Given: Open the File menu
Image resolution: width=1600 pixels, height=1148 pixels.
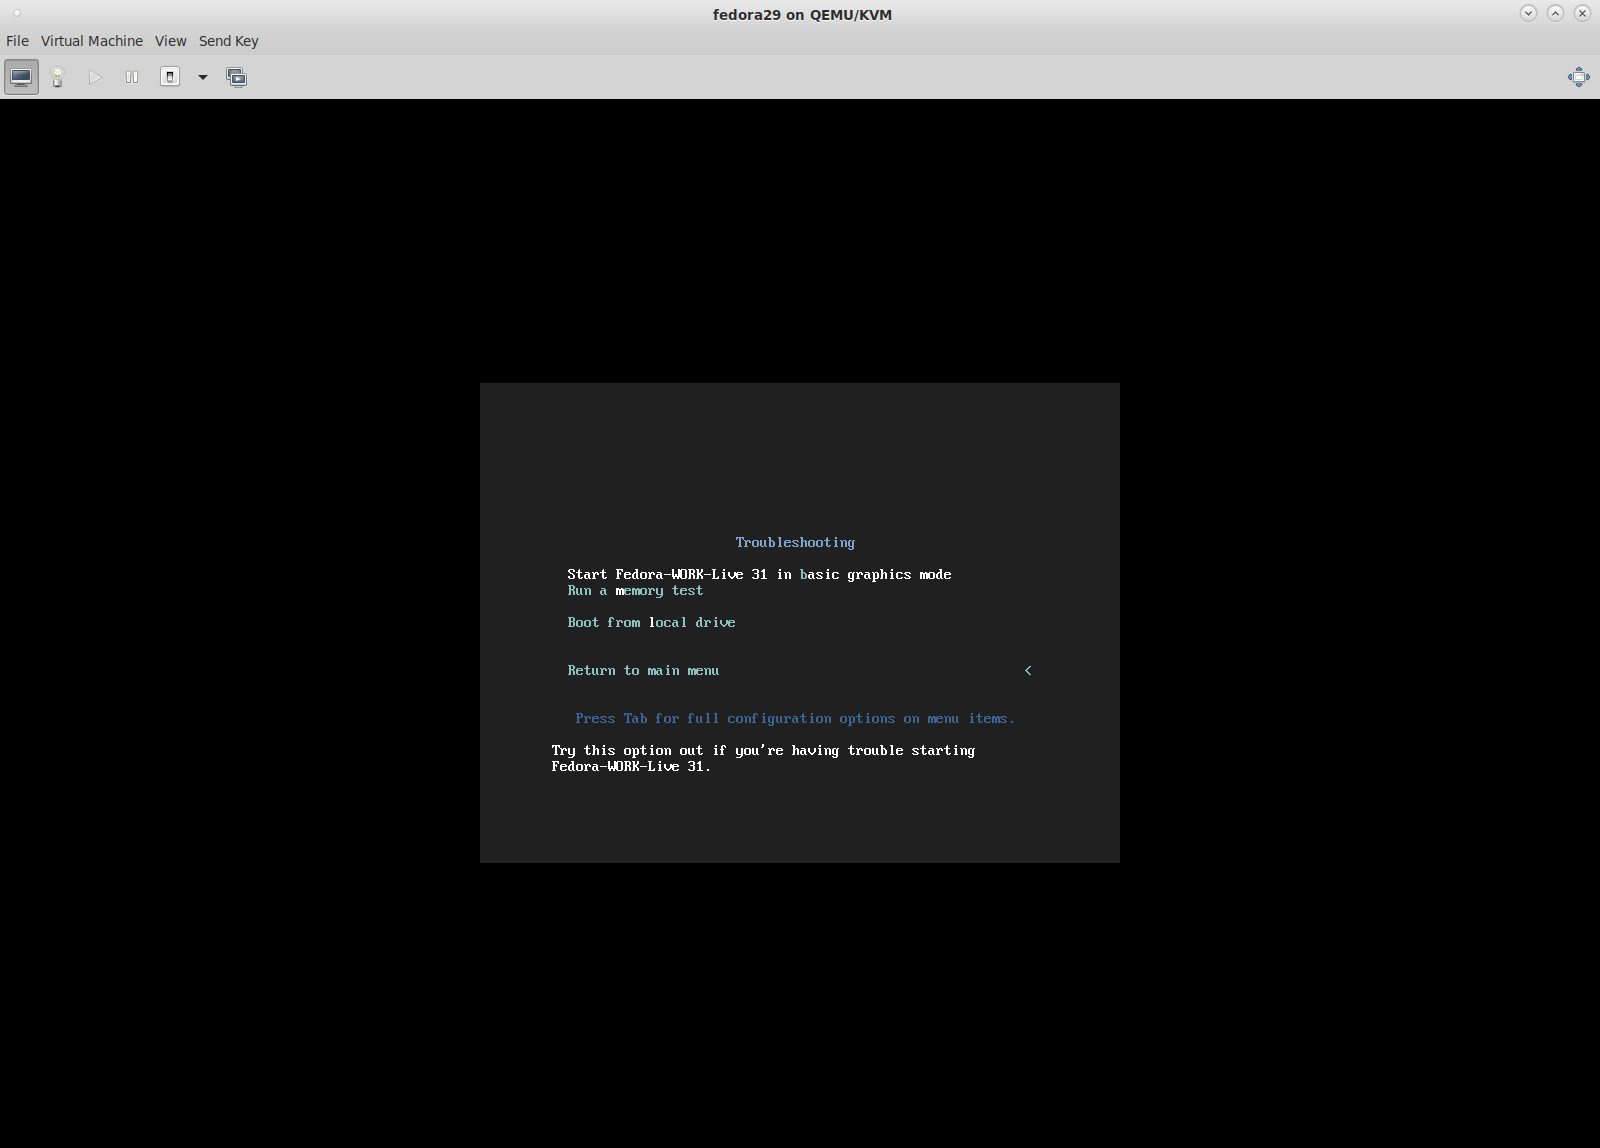Looking at the screenshot, I should pyautogui.click(x=17, y=41).
